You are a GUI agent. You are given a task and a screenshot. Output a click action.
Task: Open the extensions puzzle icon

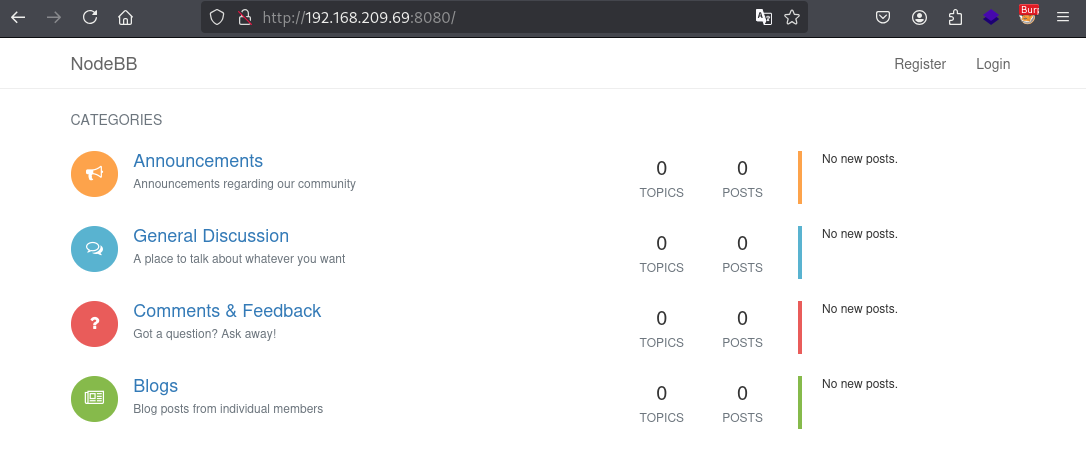click(955, 17)
